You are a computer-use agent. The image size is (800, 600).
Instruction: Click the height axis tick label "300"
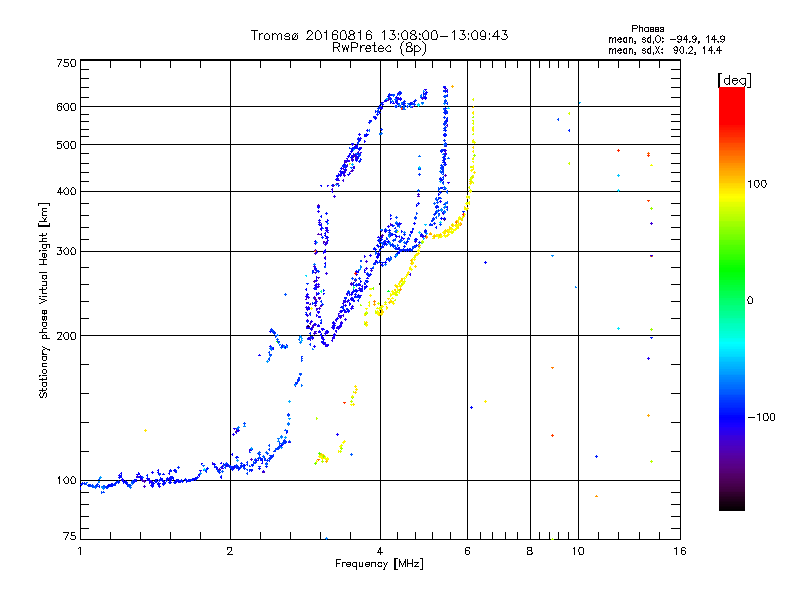66,252
